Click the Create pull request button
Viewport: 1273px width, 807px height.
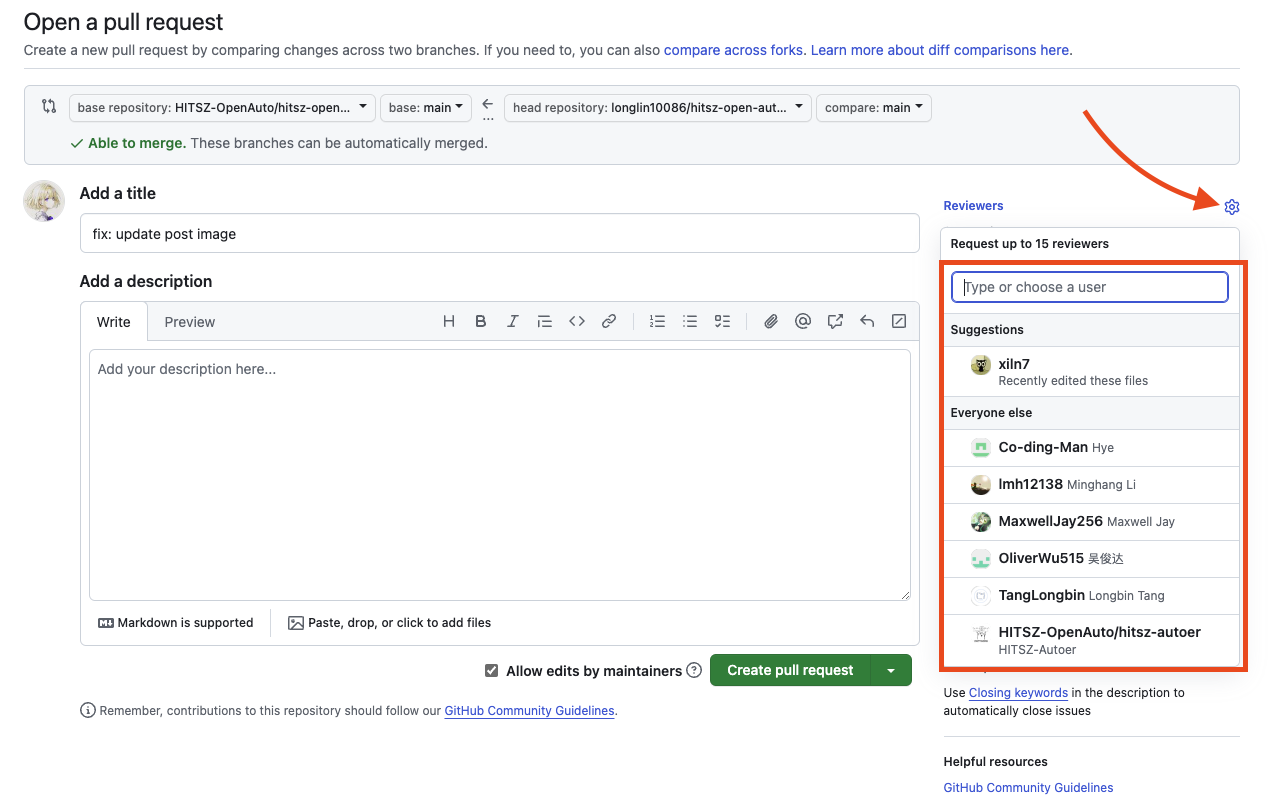pyautogui.click(x=790, y=670)
